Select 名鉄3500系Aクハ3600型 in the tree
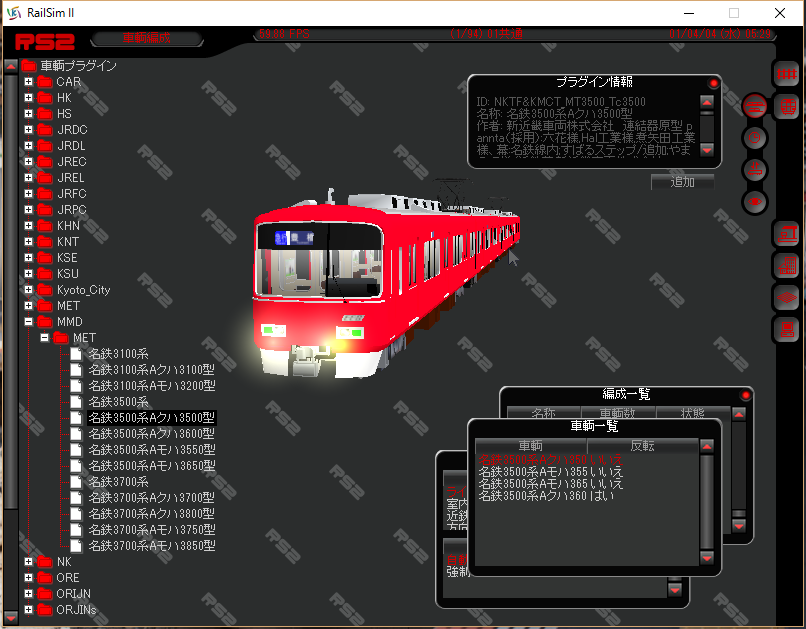Screen dimensions: 806x629 coord(152,434)
